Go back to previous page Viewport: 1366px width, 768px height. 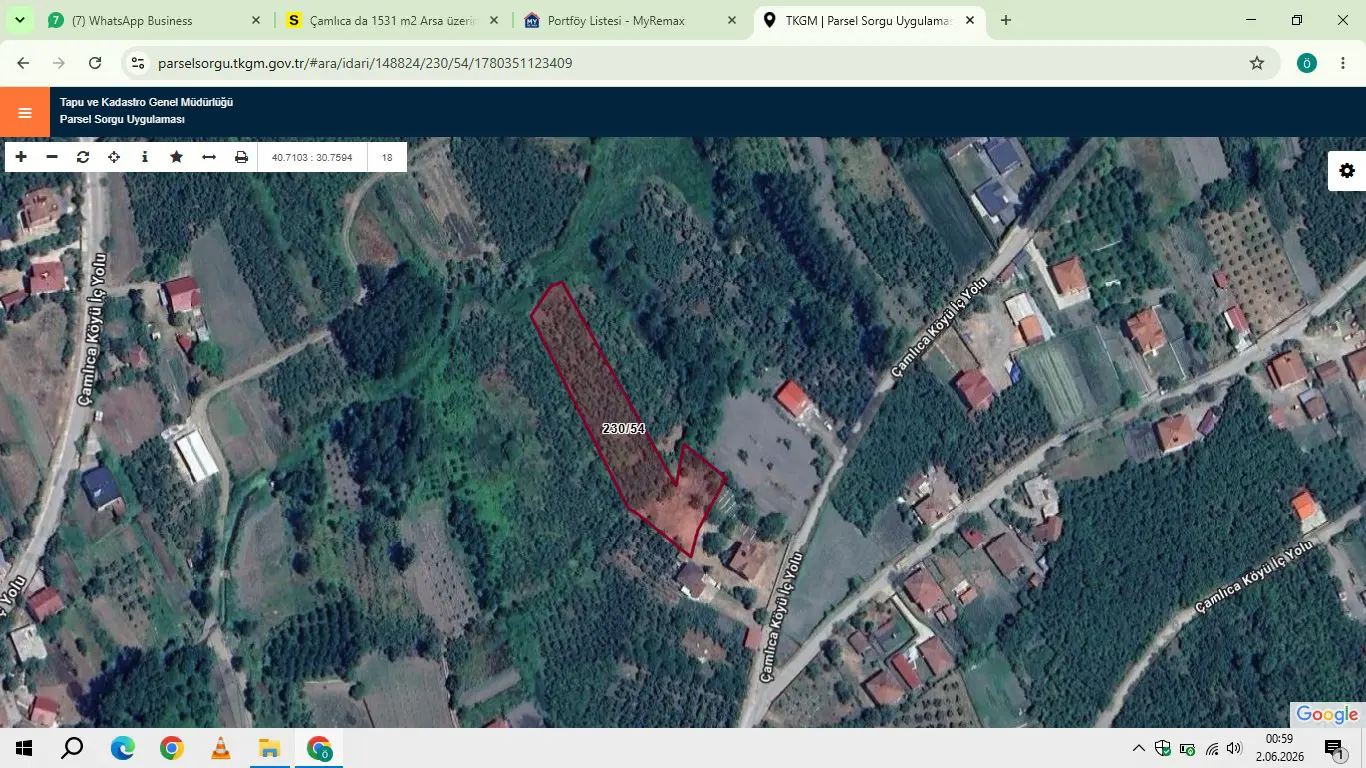(23, 63)
